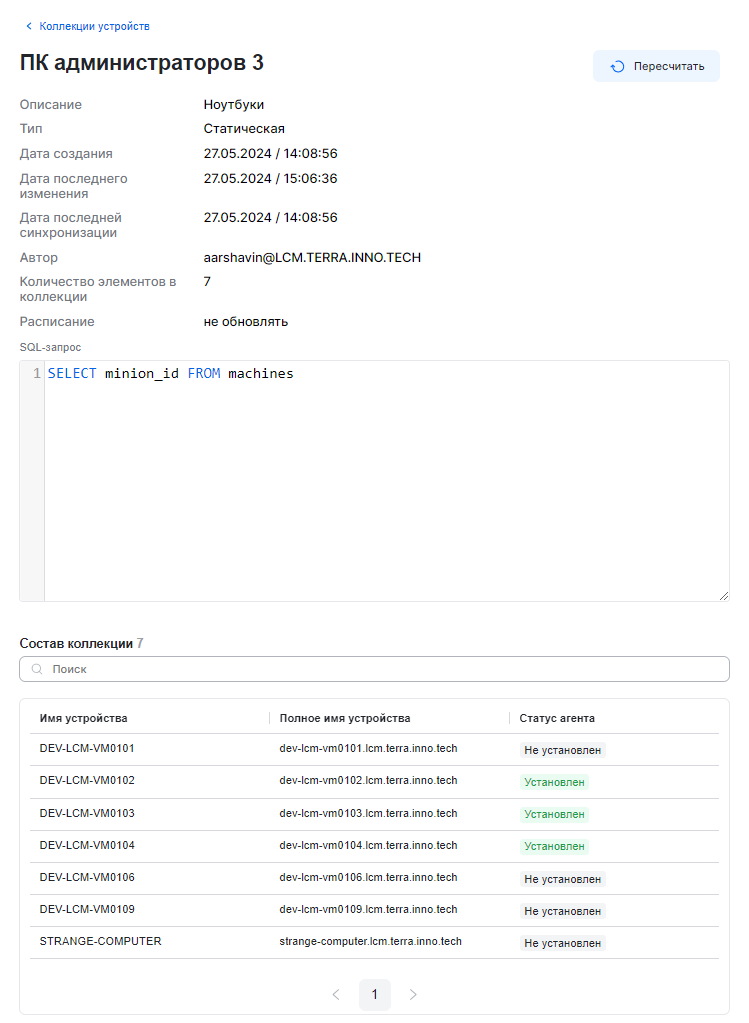
Task: Focus the Поиск search field
Action: click(x=380, y=669)
